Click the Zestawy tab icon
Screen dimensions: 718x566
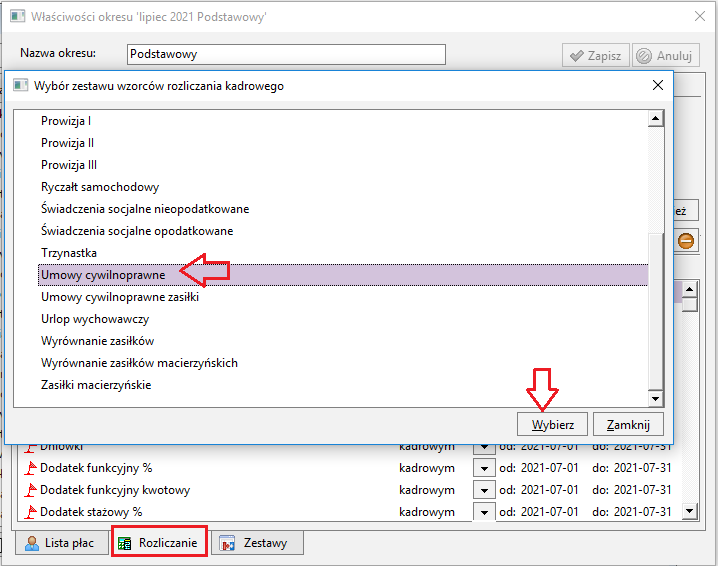(x=228, y=543)
